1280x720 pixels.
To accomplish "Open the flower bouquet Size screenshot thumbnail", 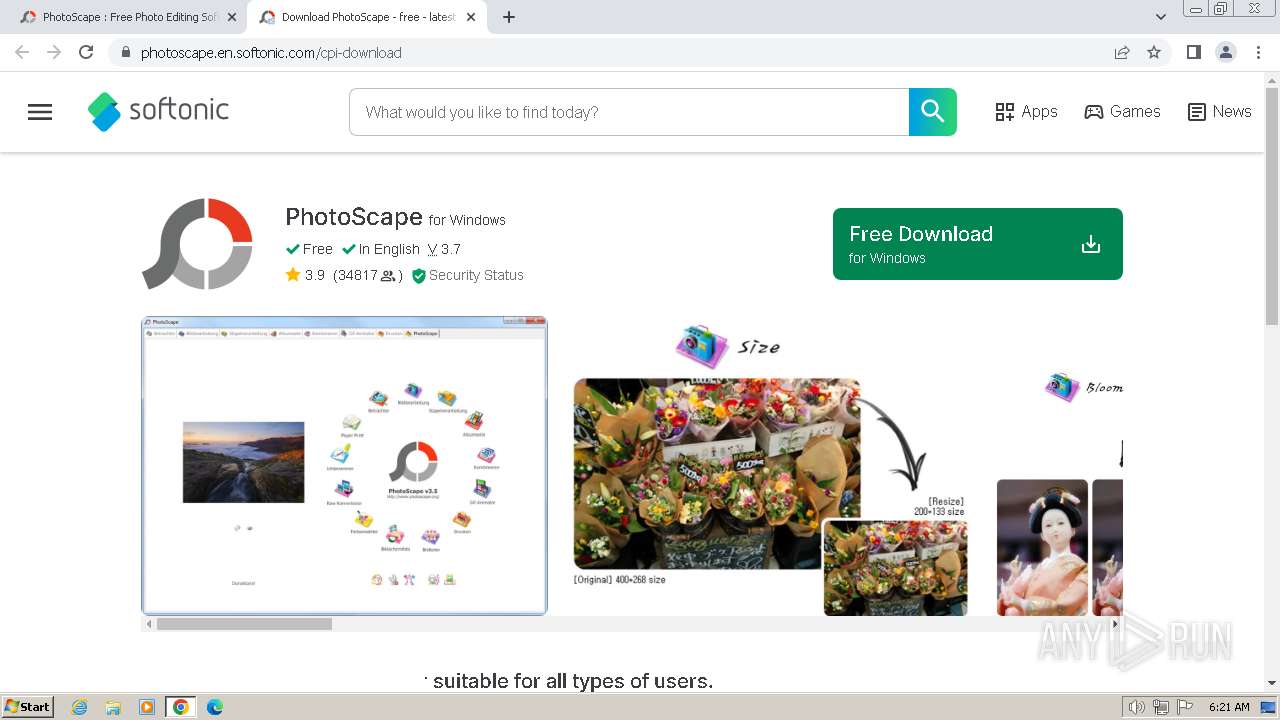I will [x=771, y=466].
